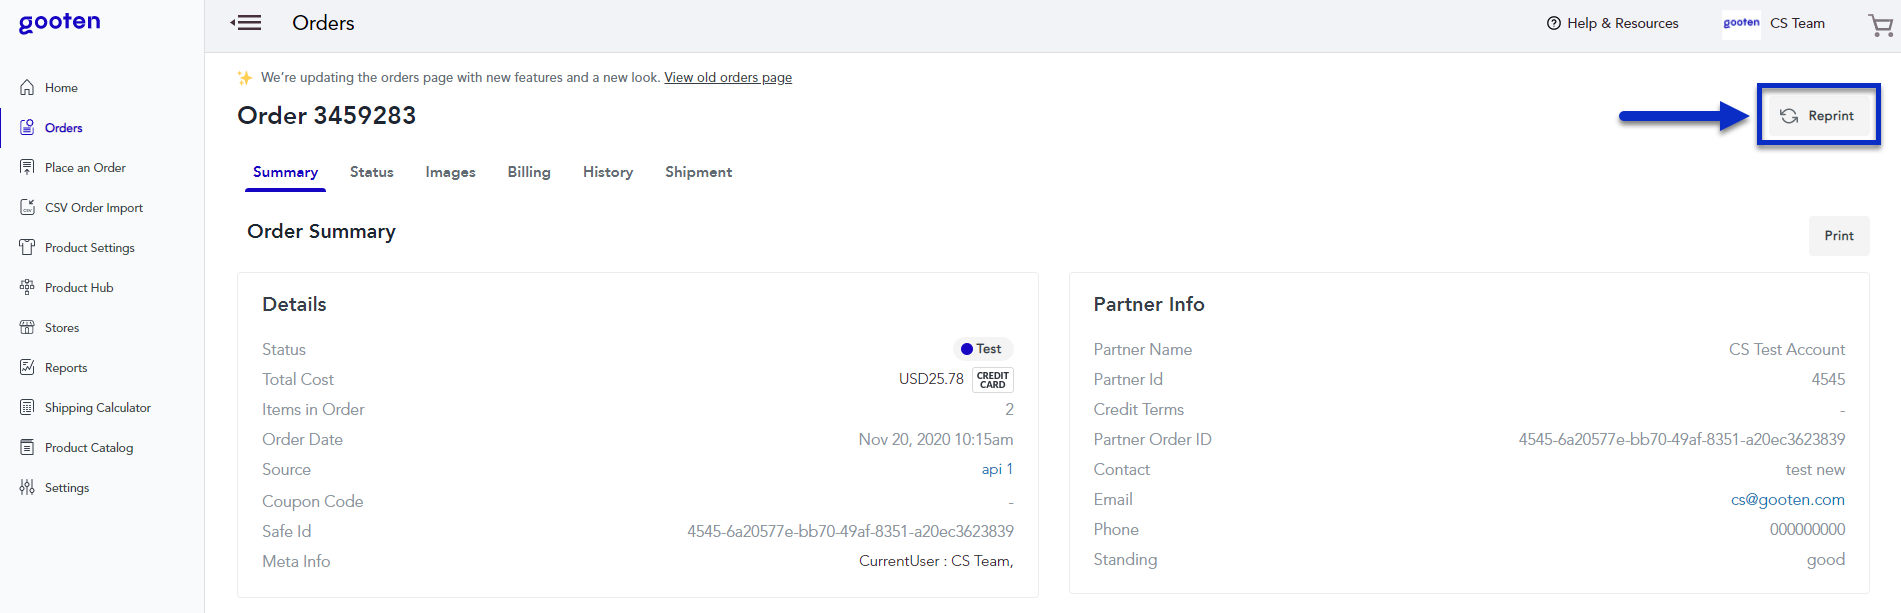Select the Product Settings shirt icon
This screenshot has width=1901, height=613.
pos(27,248)
